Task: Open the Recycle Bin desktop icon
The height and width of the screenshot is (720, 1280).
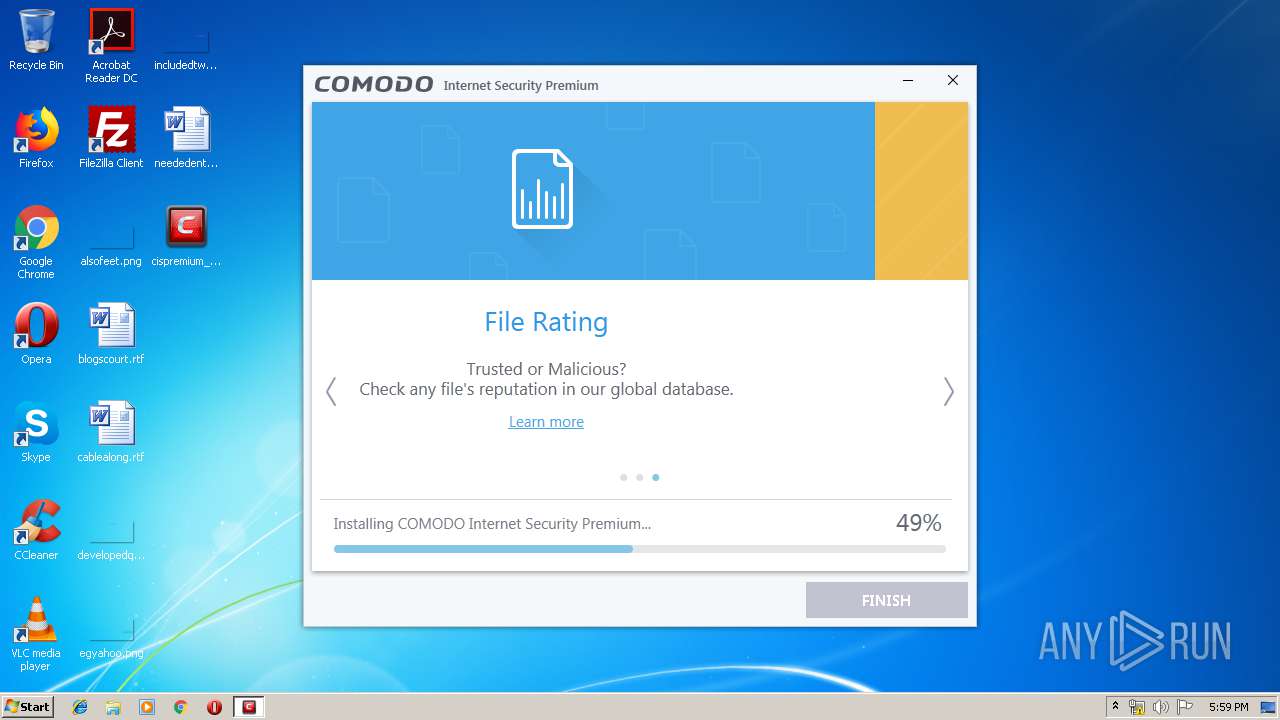Action: [x=36, y=40]
